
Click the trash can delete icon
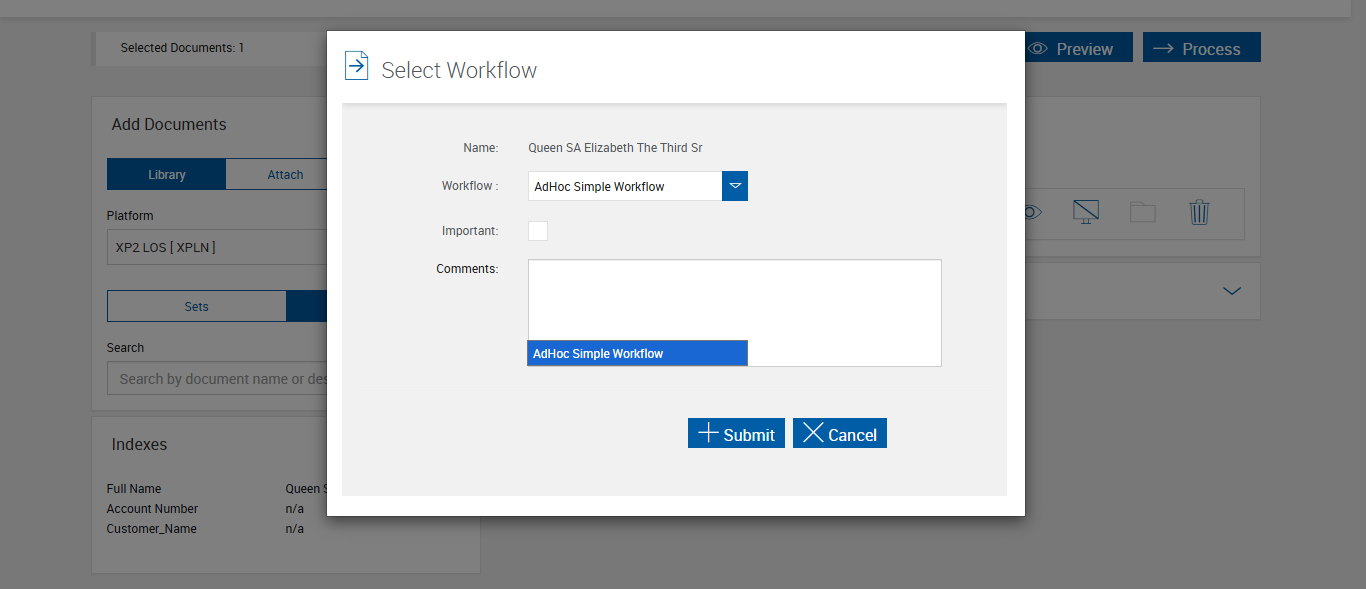click(x=1199, y=212)
